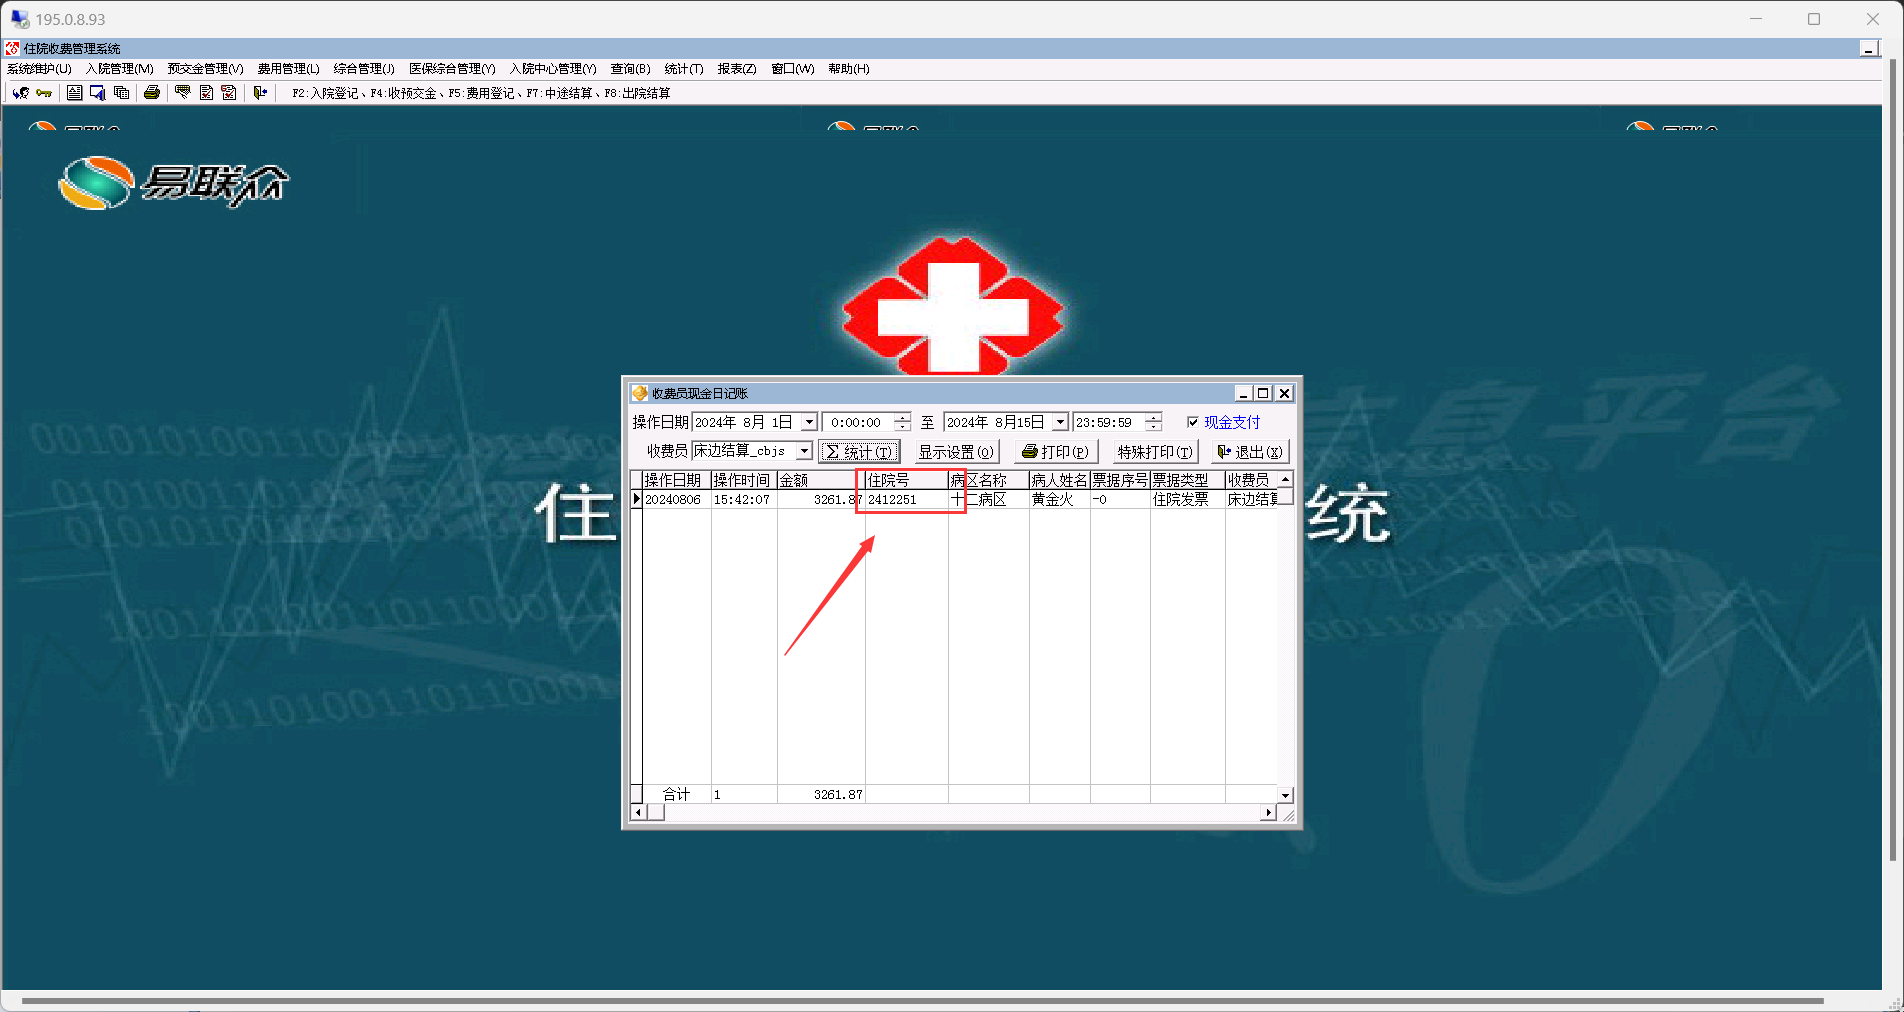Viewport: 1904px width, 1012px height.
Task: Open the 费用管理(L) menu
Action: click(x=288, y=69)
